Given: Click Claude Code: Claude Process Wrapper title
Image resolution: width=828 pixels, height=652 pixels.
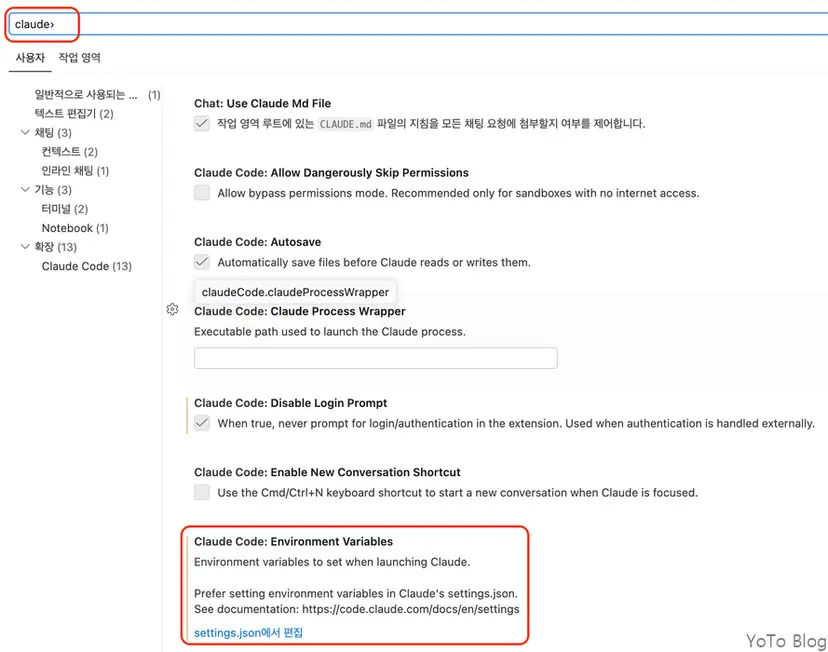Looking at the screenshot, I should click(299, 311).
